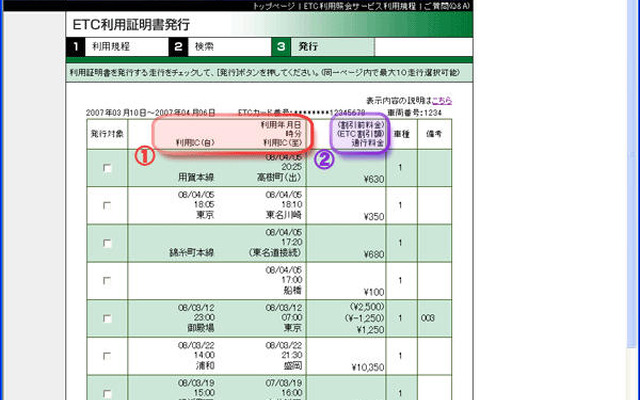Go to step 1 利用規程 tab
Viewport: 640px width, 400px height.
tap(117, 47)
